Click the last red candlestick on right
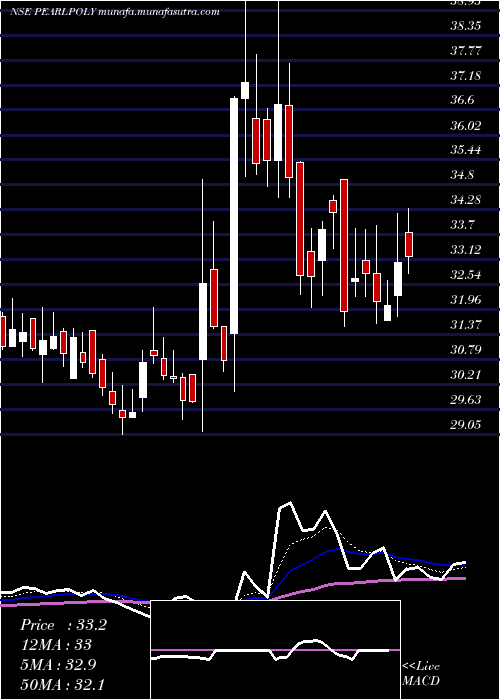 408,244
